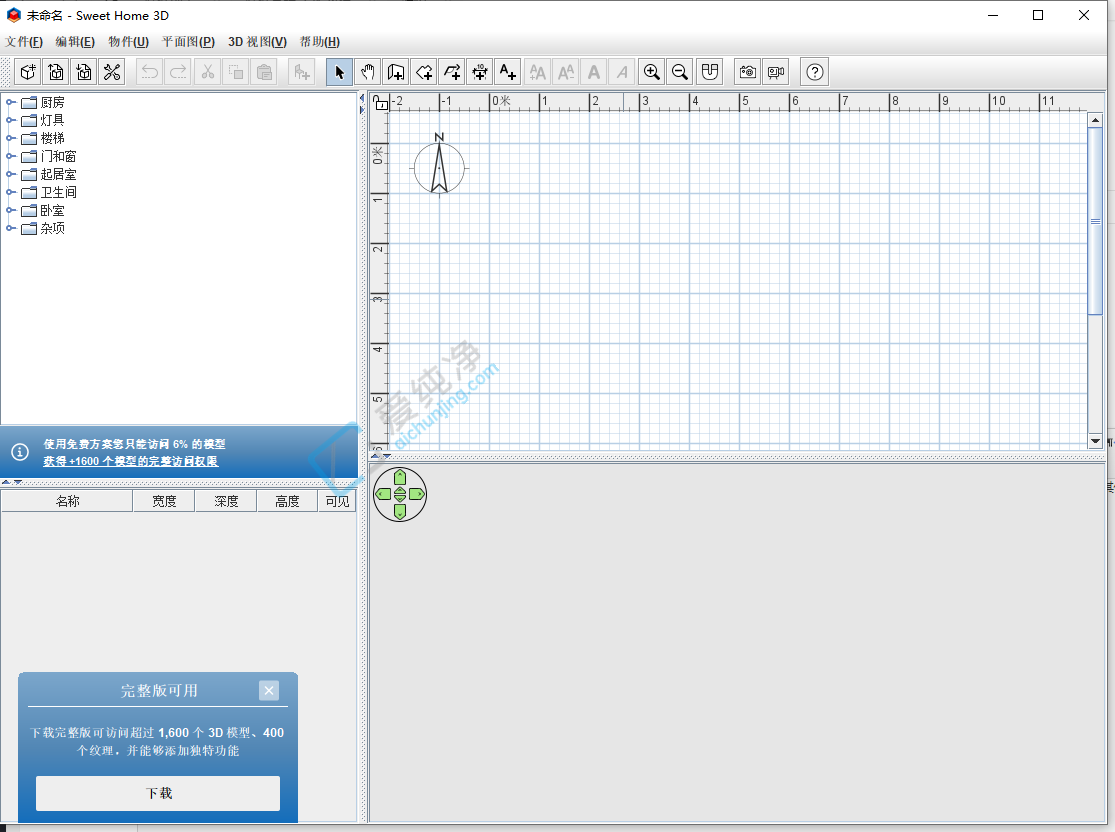Open the 物件(U) menu
The width and height of the screenshot is (1115, 832).
pos(129,41)
